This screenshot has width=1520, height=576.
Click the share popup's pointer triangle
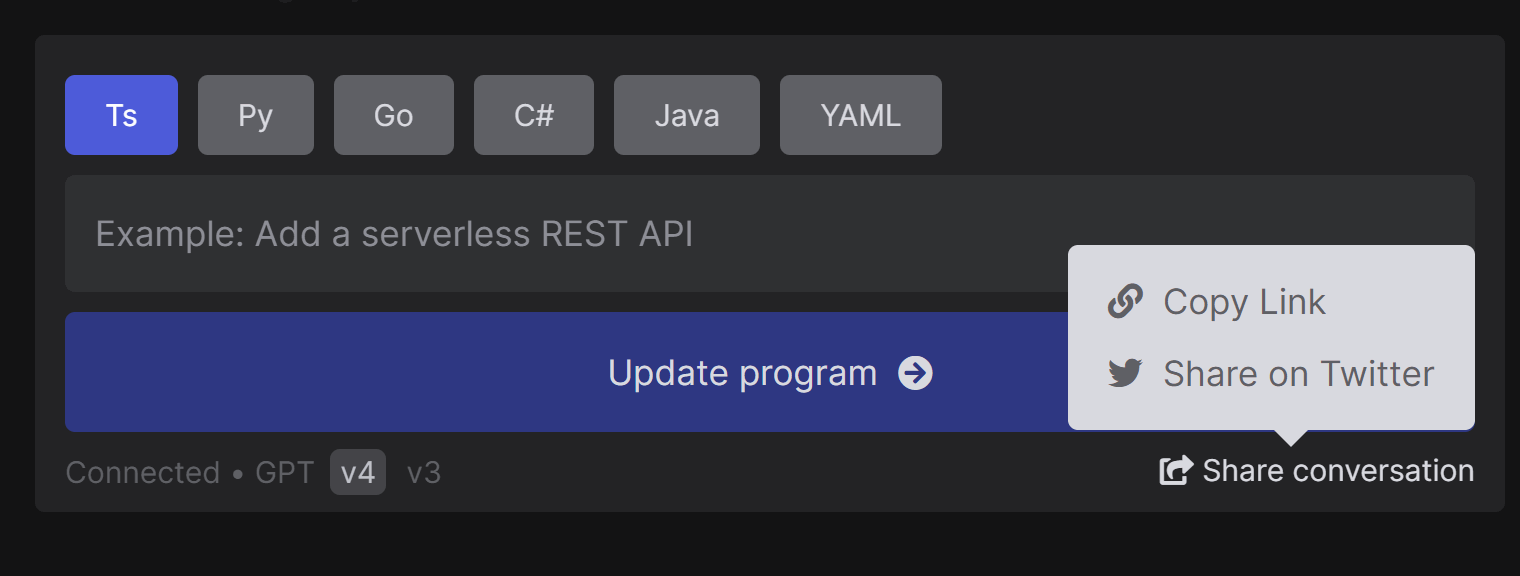tap(1291, 437)
